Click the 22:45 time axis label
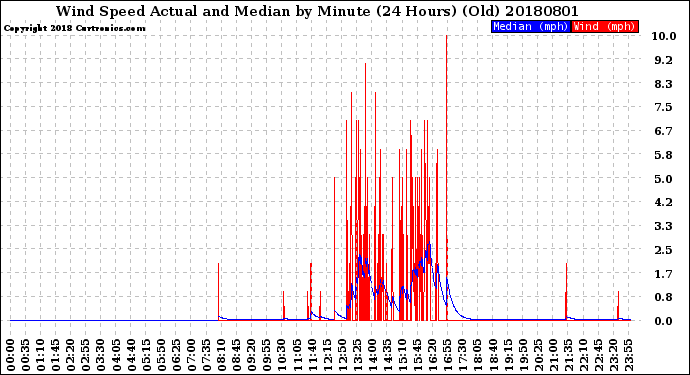This screenshot has height=375, width=690. point(598,355)
